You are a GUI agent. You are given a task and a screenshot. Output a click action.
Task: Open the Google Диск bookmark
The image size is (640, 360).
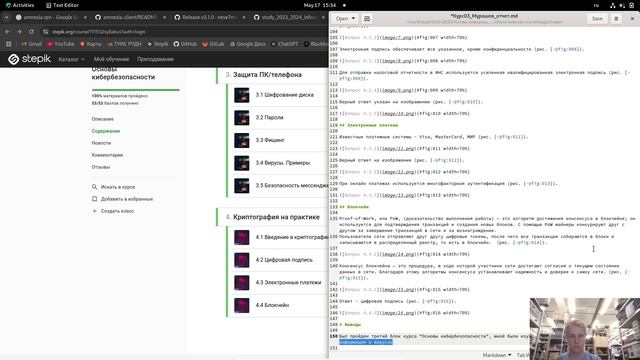(247, 44)
